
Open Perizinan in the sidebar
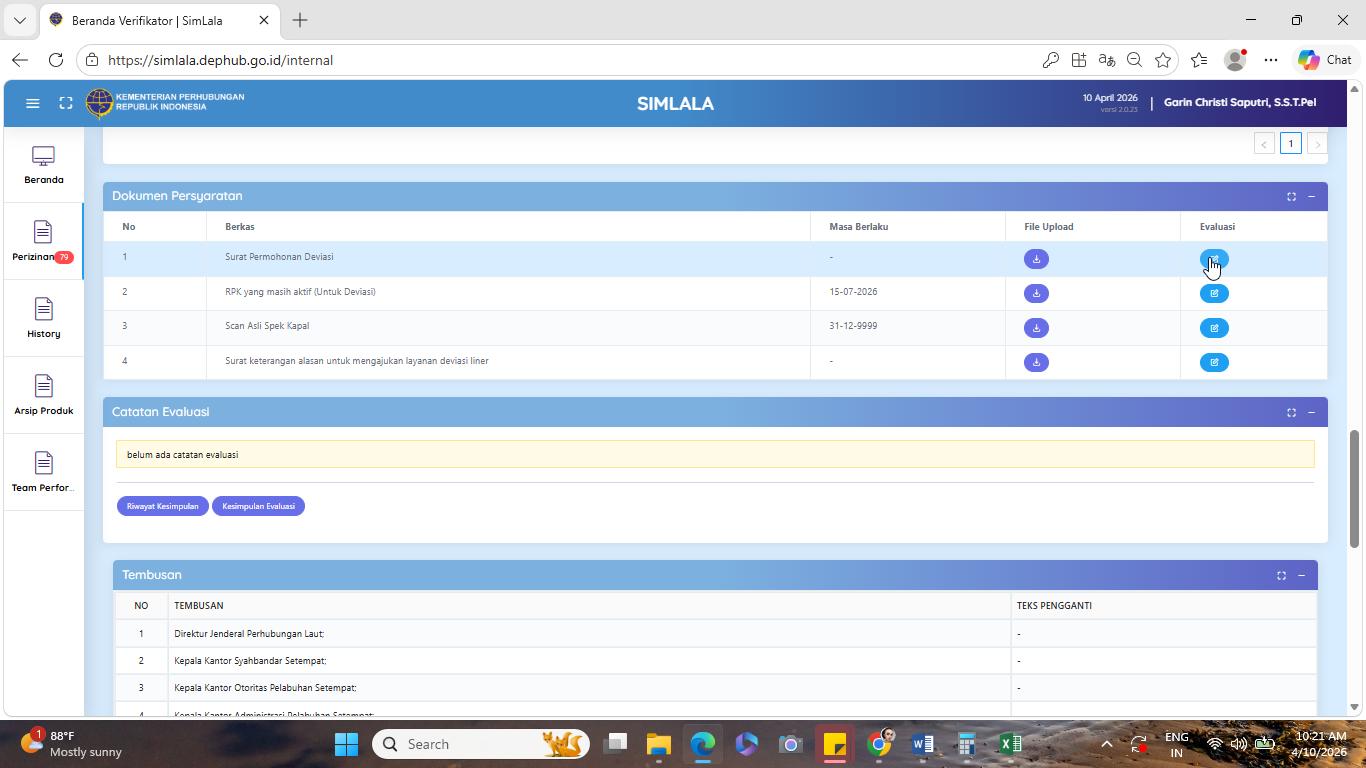44,242
